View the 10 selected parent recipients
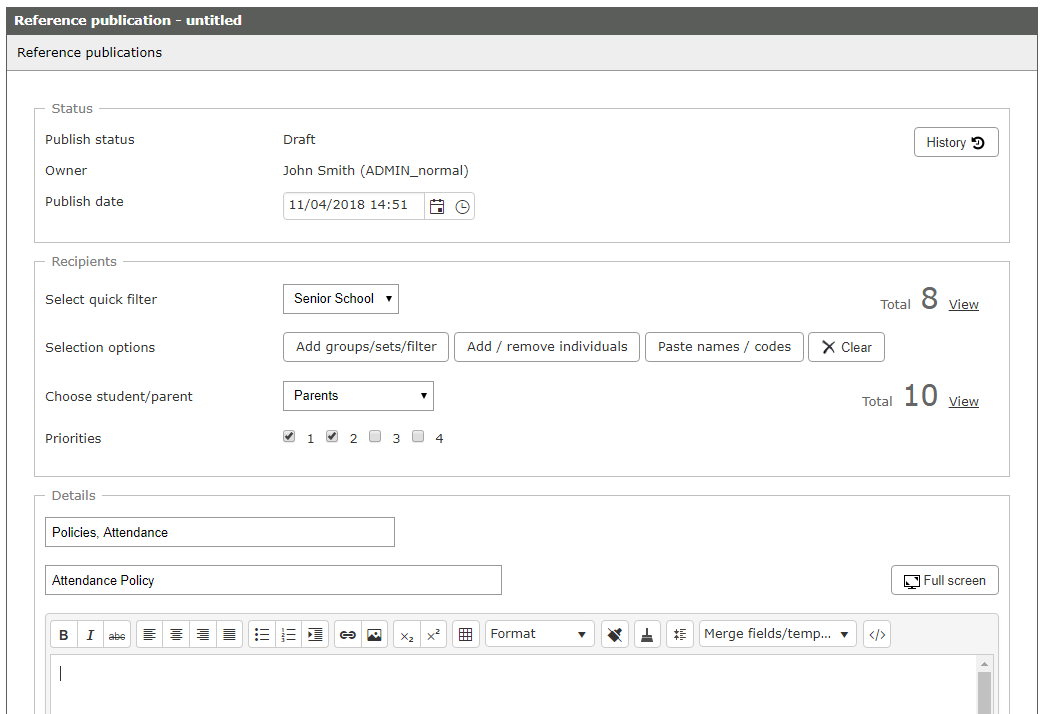 coord(963,401)
